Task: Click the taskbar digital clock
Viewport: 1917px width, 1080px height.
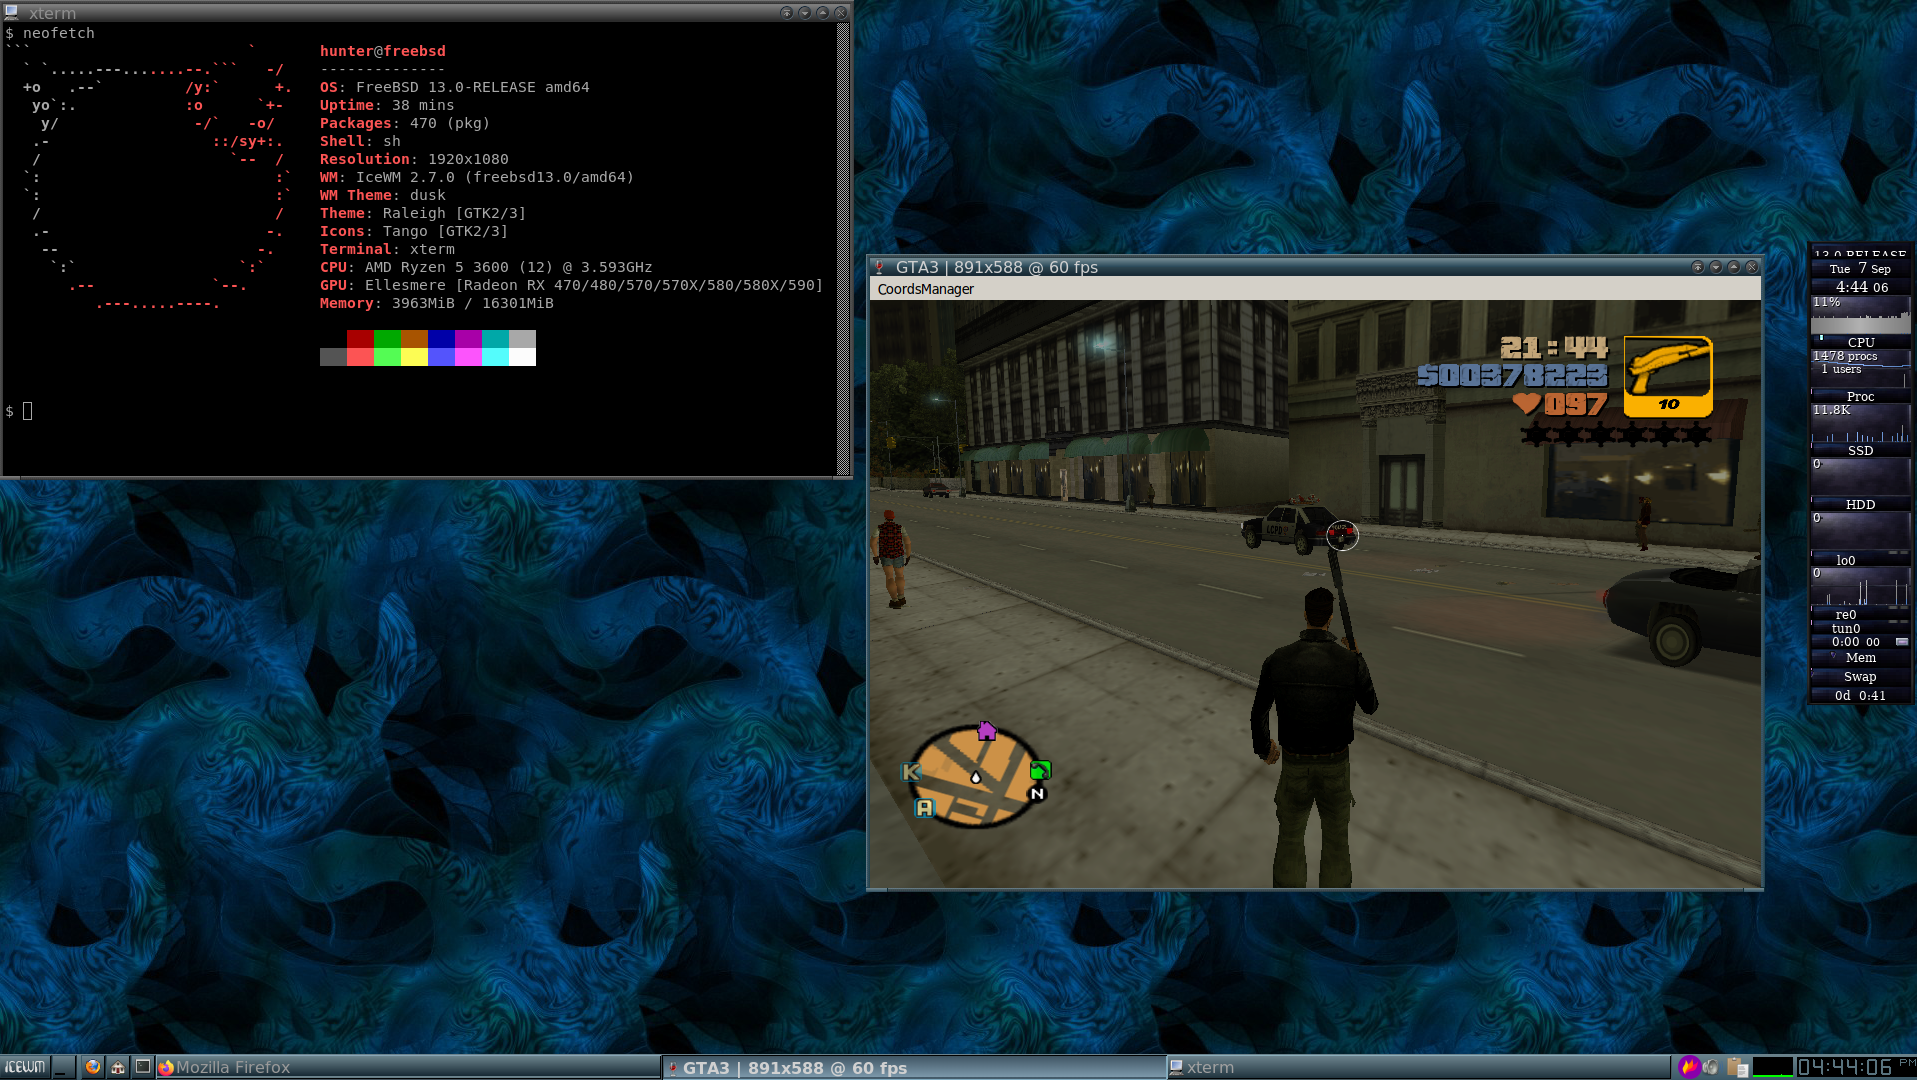Action: [1844, 1067]
